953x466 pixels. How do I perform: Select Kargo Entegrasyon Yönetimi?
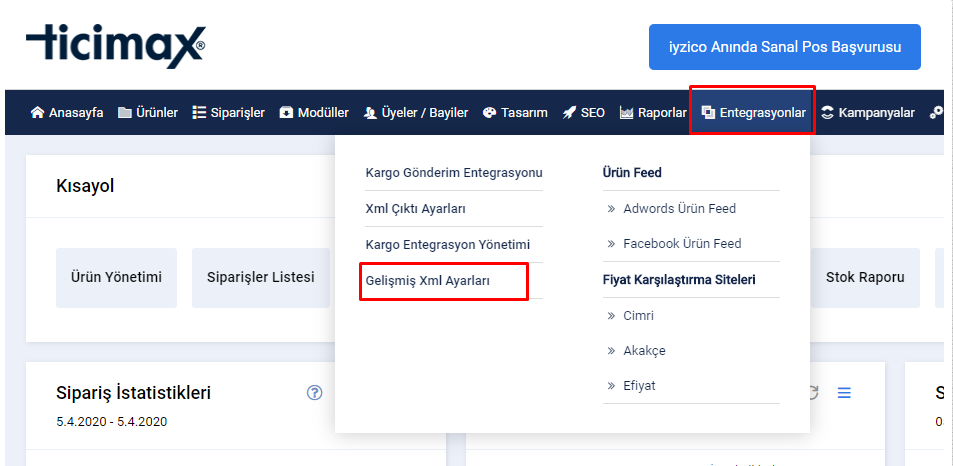tap(448, 245)
